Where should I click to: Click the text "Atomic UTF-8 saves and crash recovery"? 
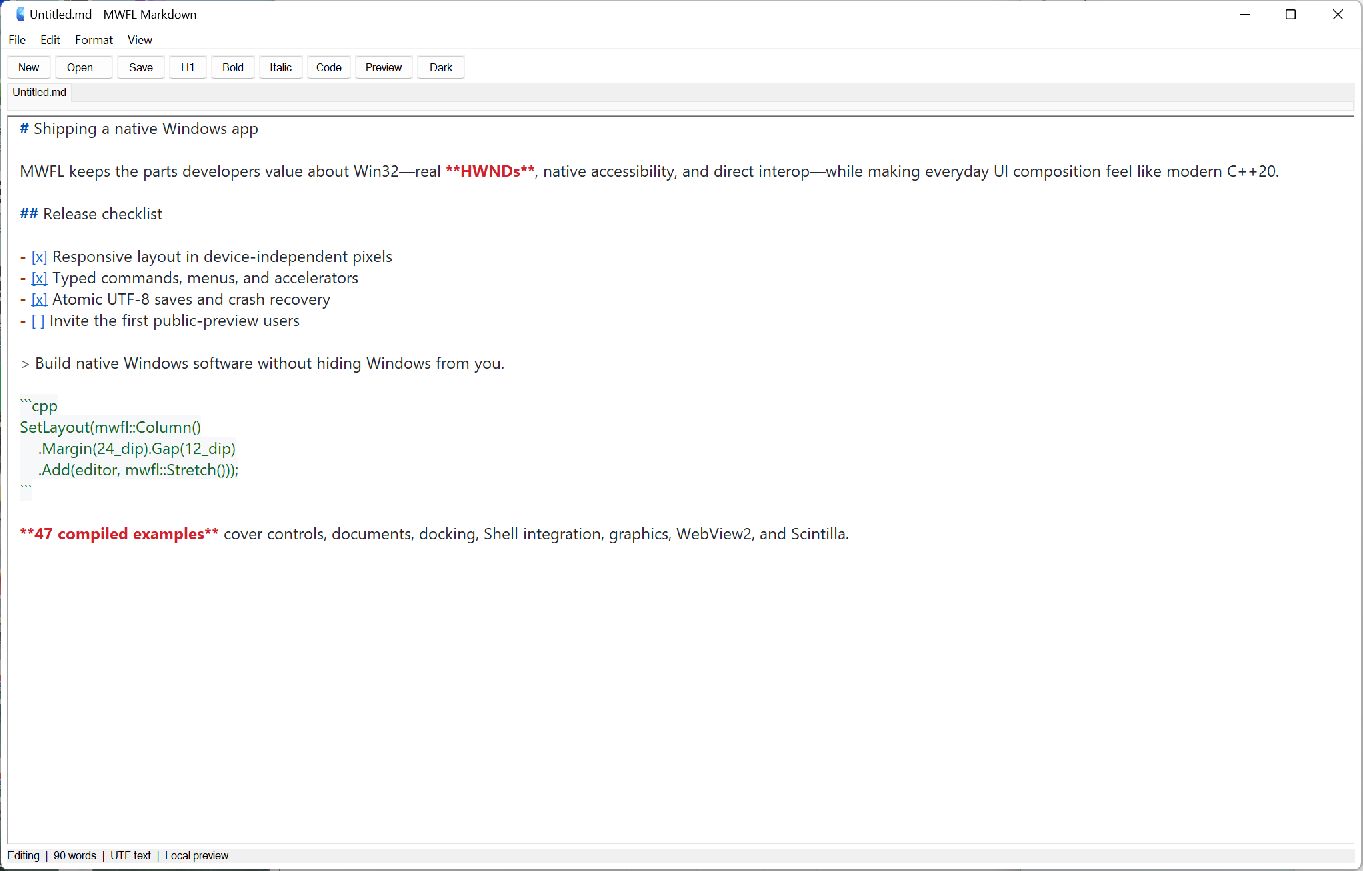click(x=191, y=299)
